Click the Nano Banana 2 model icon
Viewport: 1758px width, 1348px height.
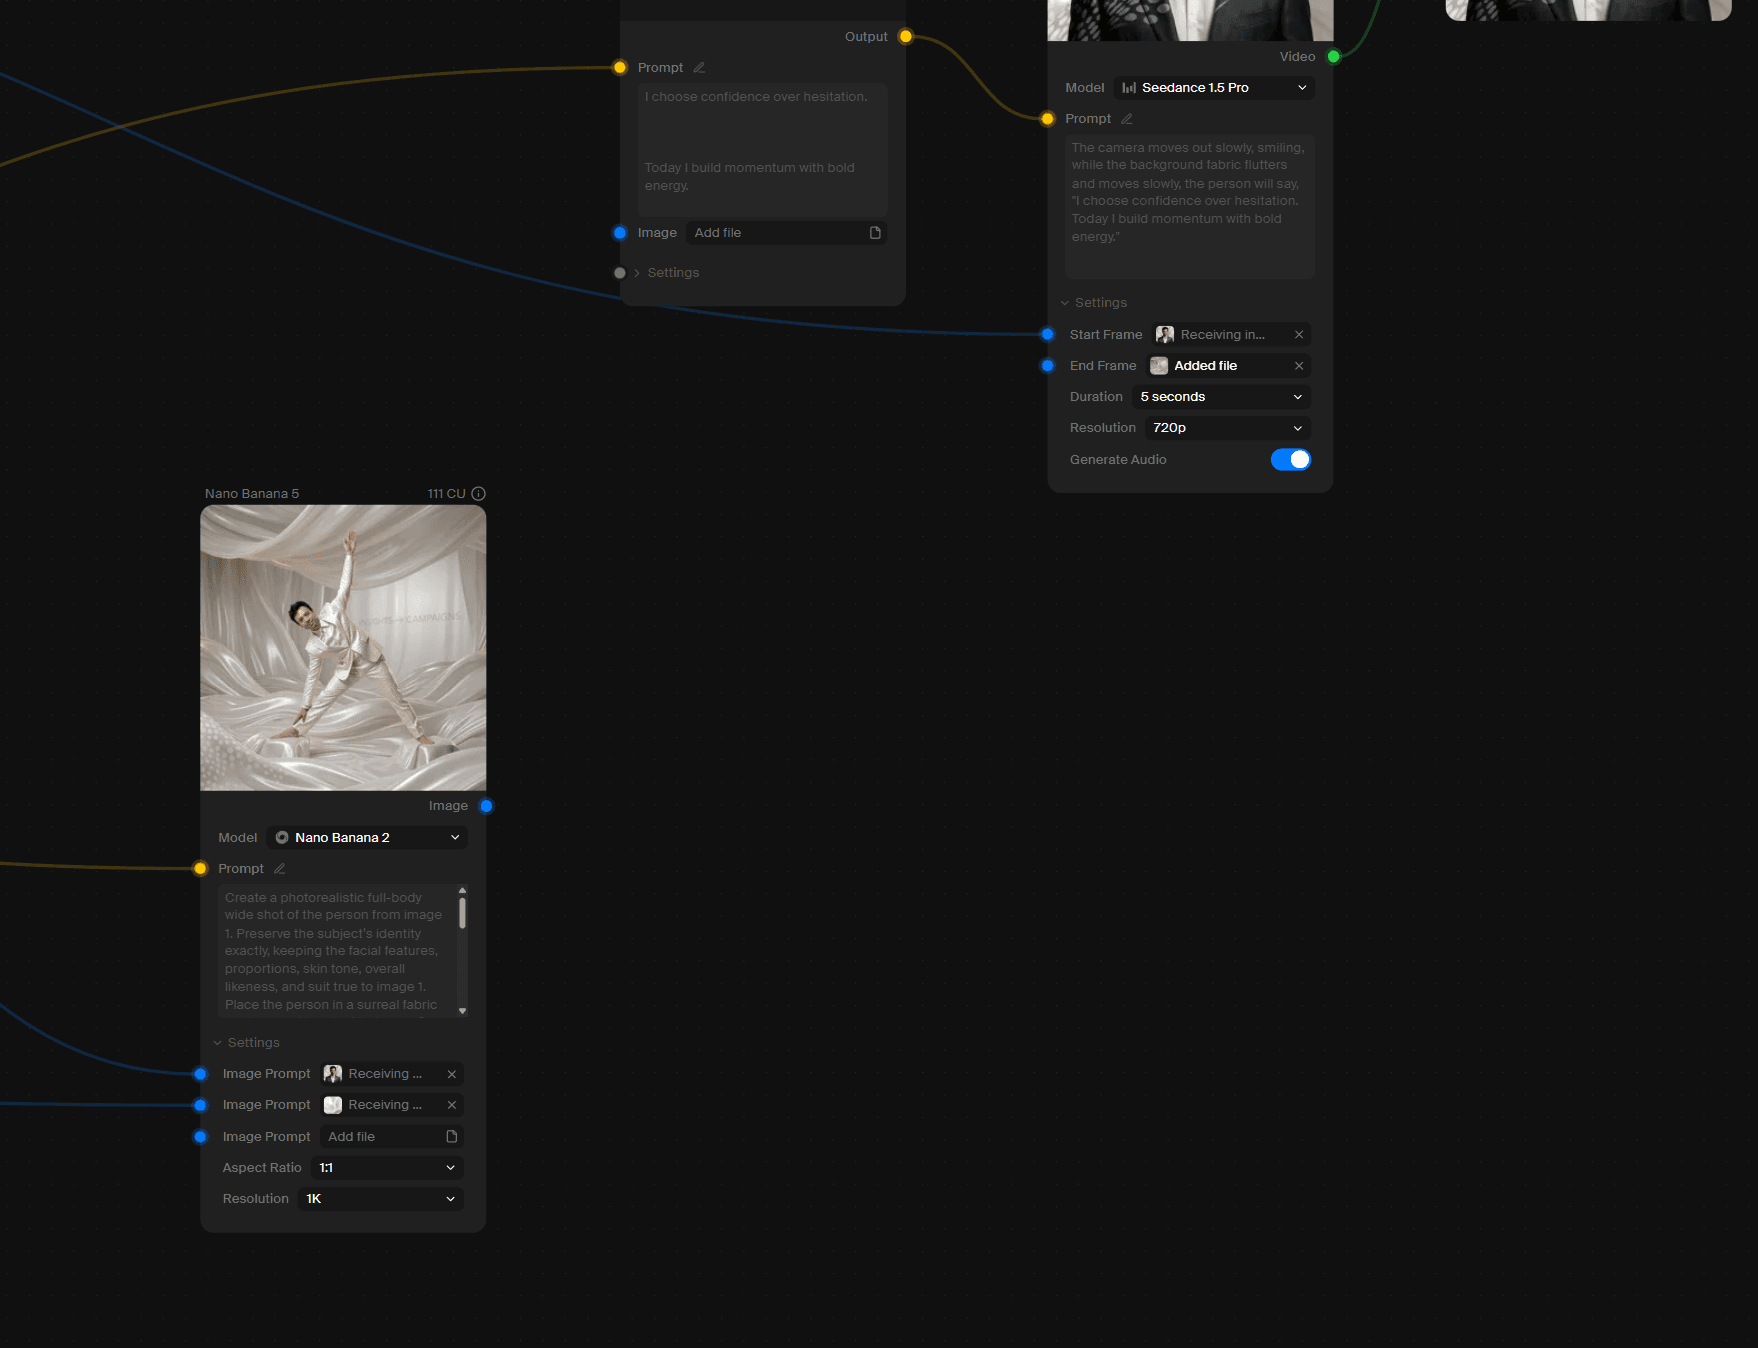coord(282,838)
